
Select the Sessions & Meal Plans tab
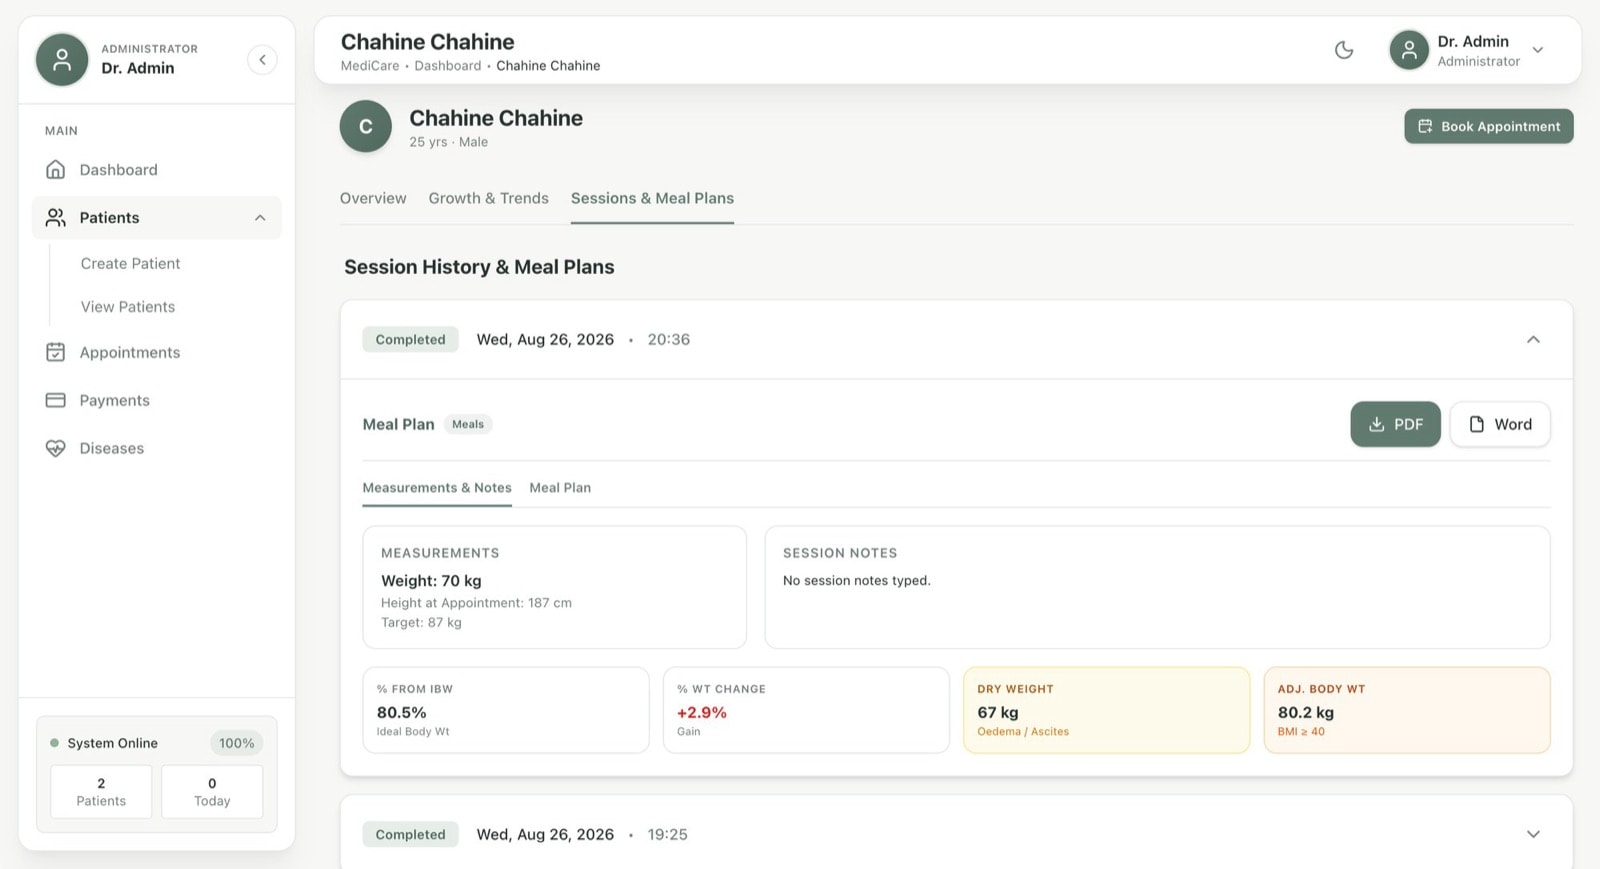(x=652, y=198)
